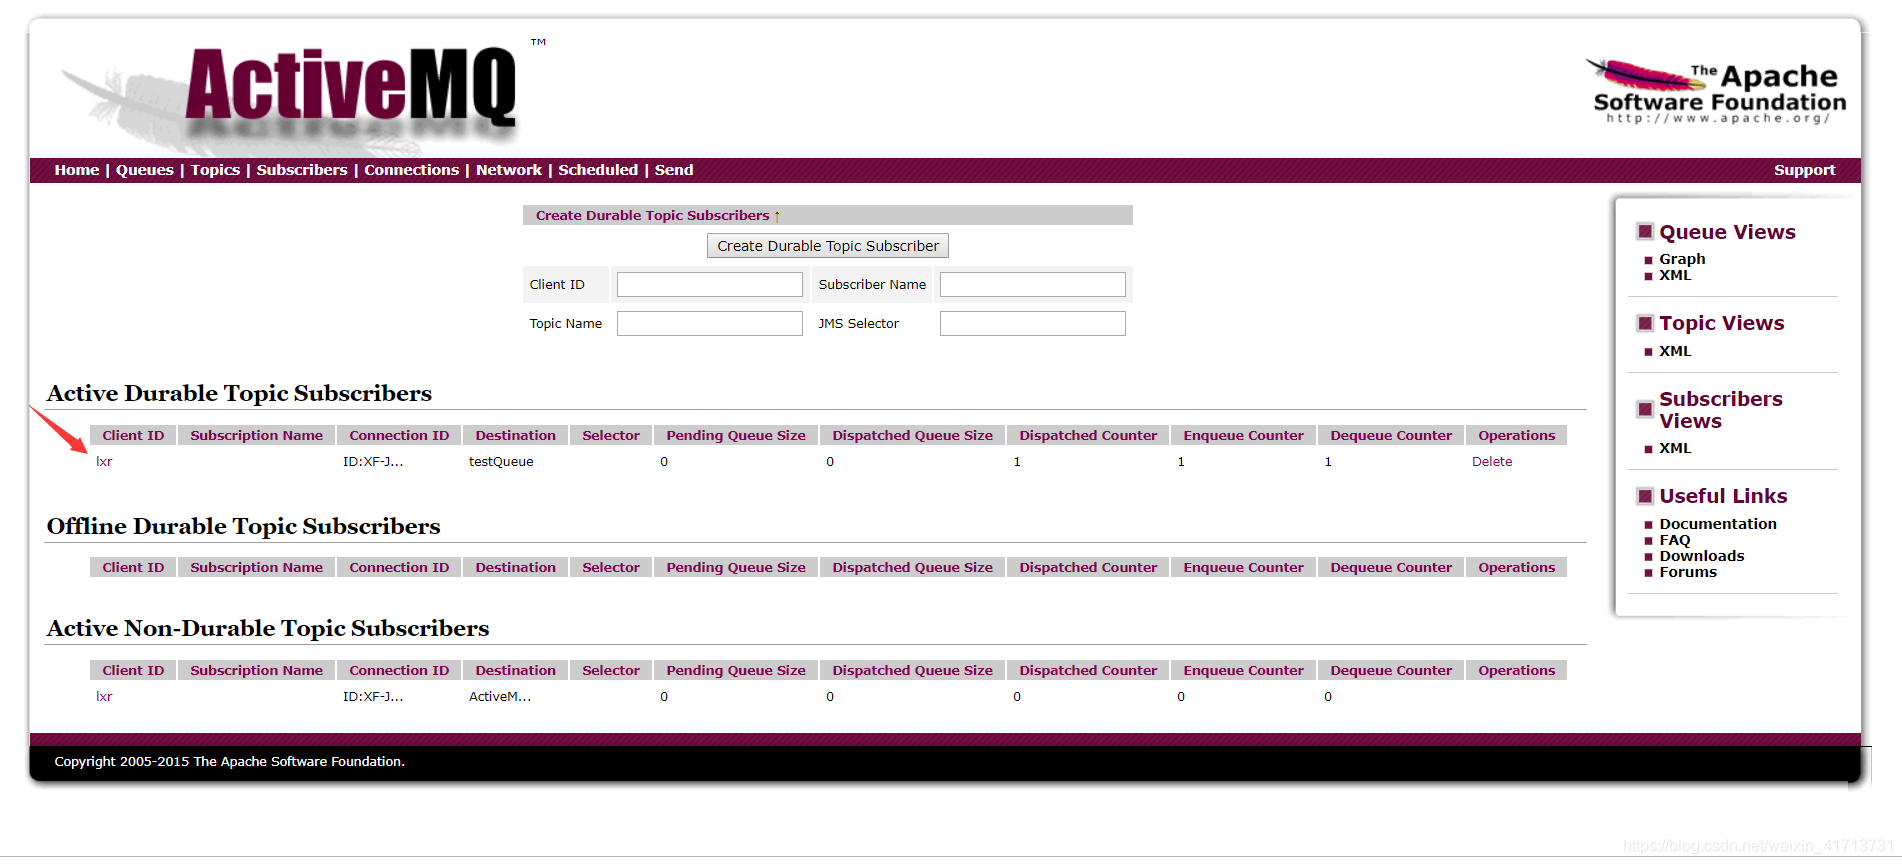
Task: Click Create Durable Topic Subscriber button
Action: [x=828, y=246]
